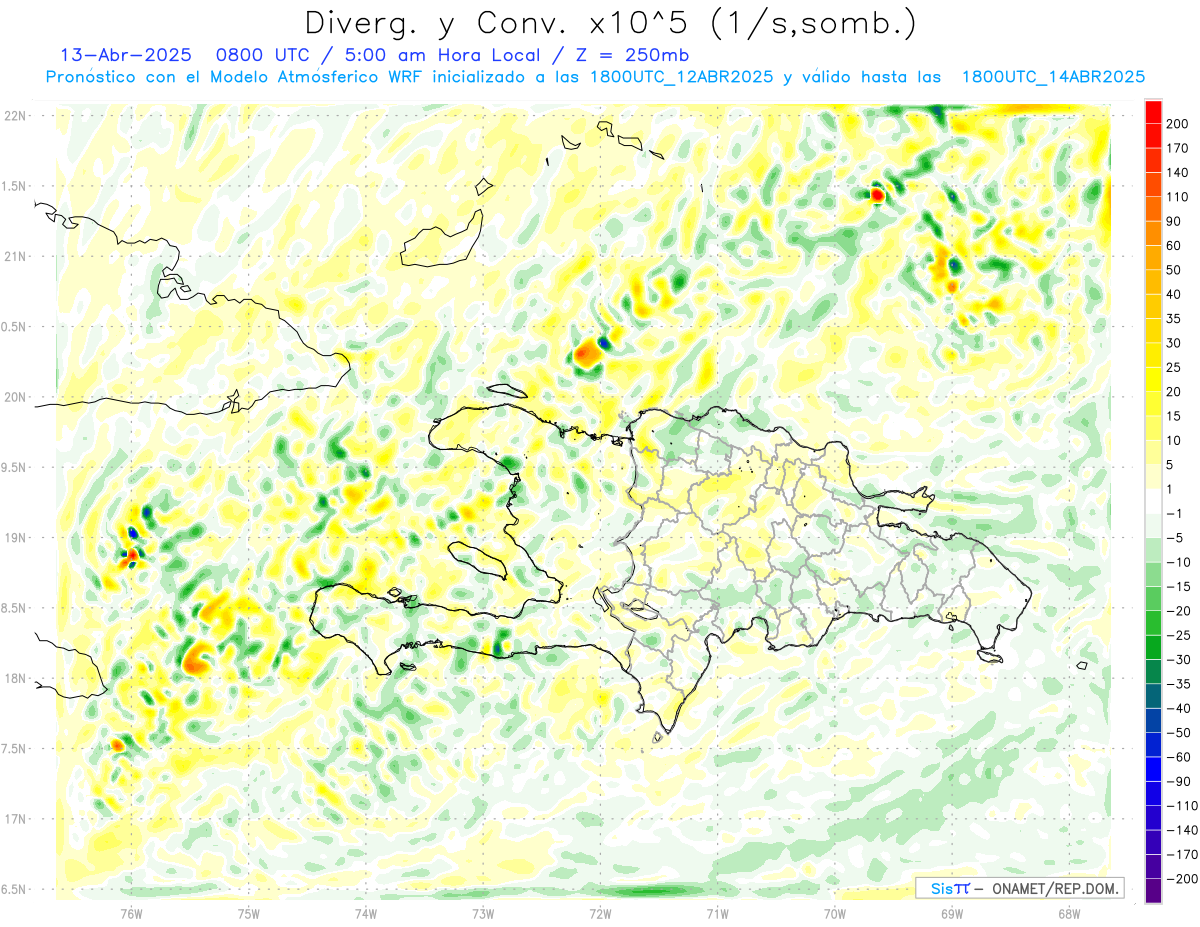Click the white color bar segment between 1 and -1
This screenshot has width=1200, height=927.
pyautogui.click(x=1153, y=501)
